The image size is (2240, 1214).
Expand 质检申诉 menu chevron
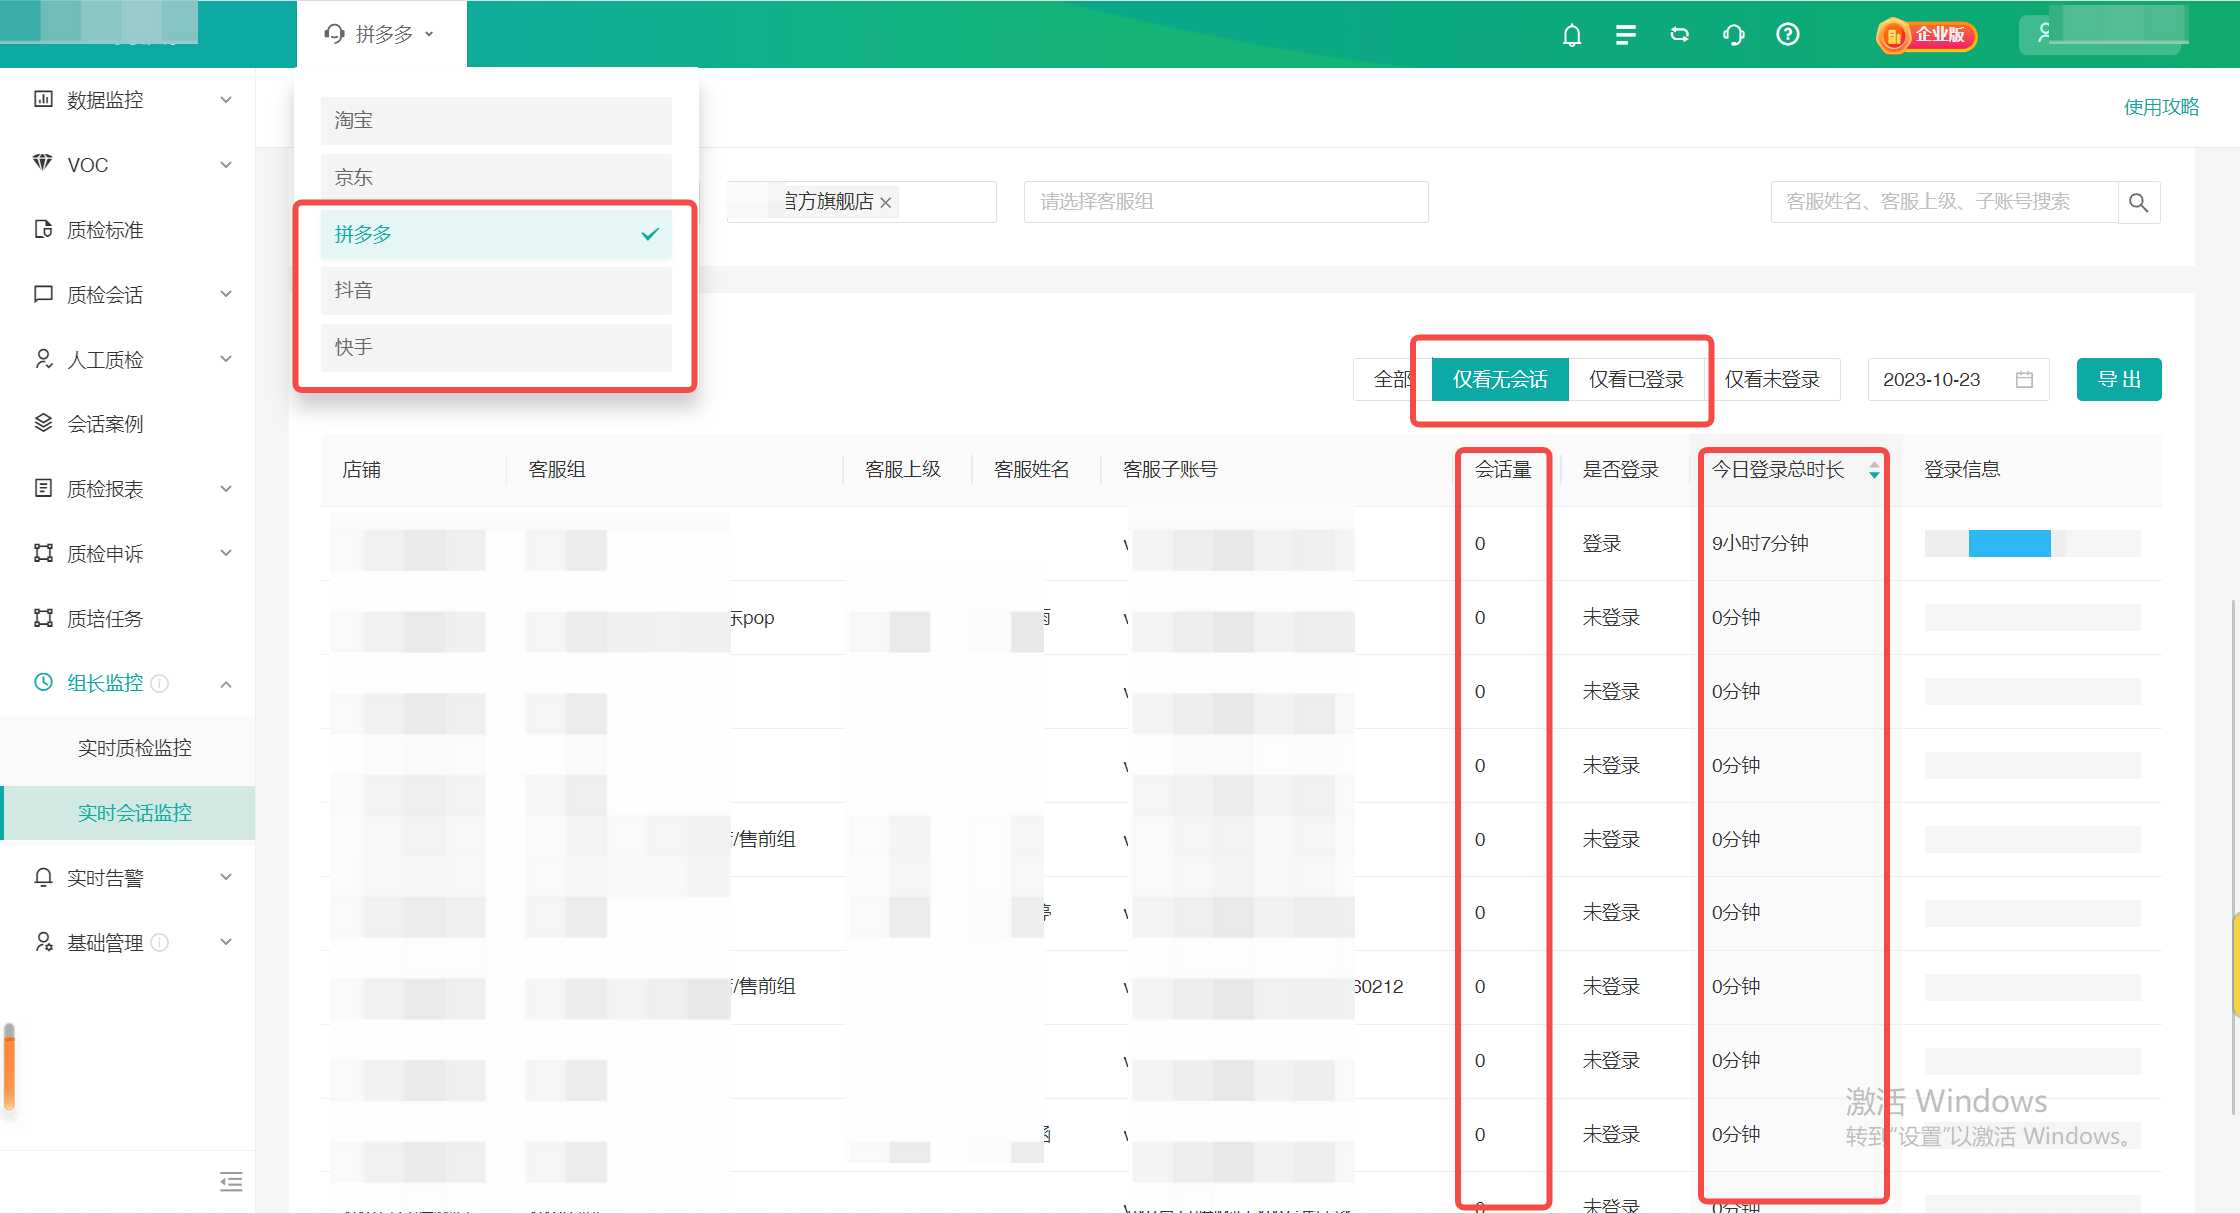(226, 553)
